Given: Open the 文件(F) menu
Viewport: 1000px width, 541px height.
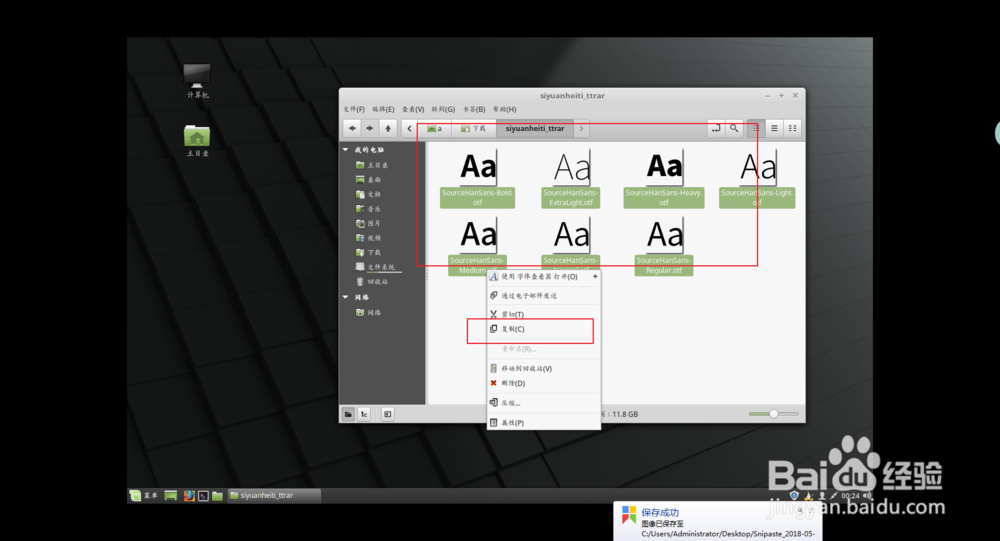Looking at the screenshot, I should click(354, 109).
